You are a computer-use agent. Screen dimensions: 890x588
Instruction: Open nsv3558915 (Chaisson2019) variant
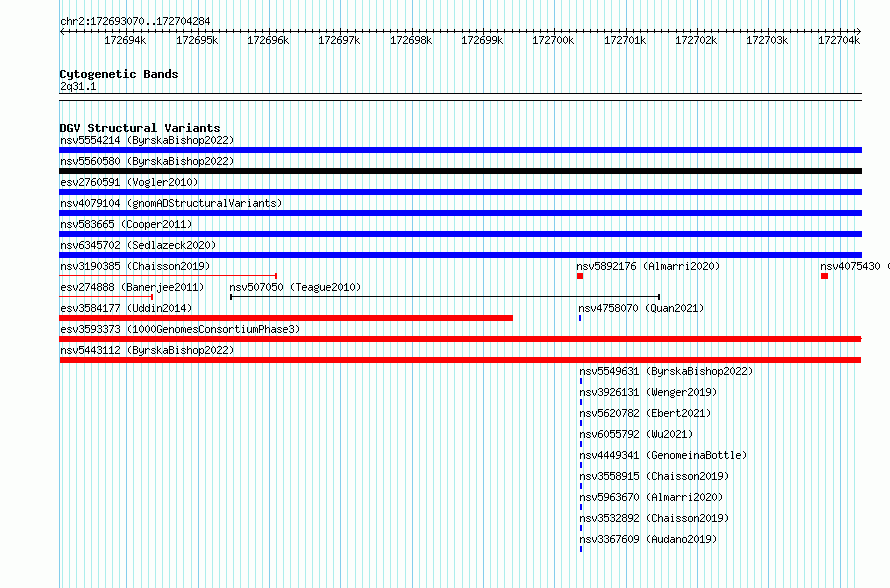pos(654,476)
